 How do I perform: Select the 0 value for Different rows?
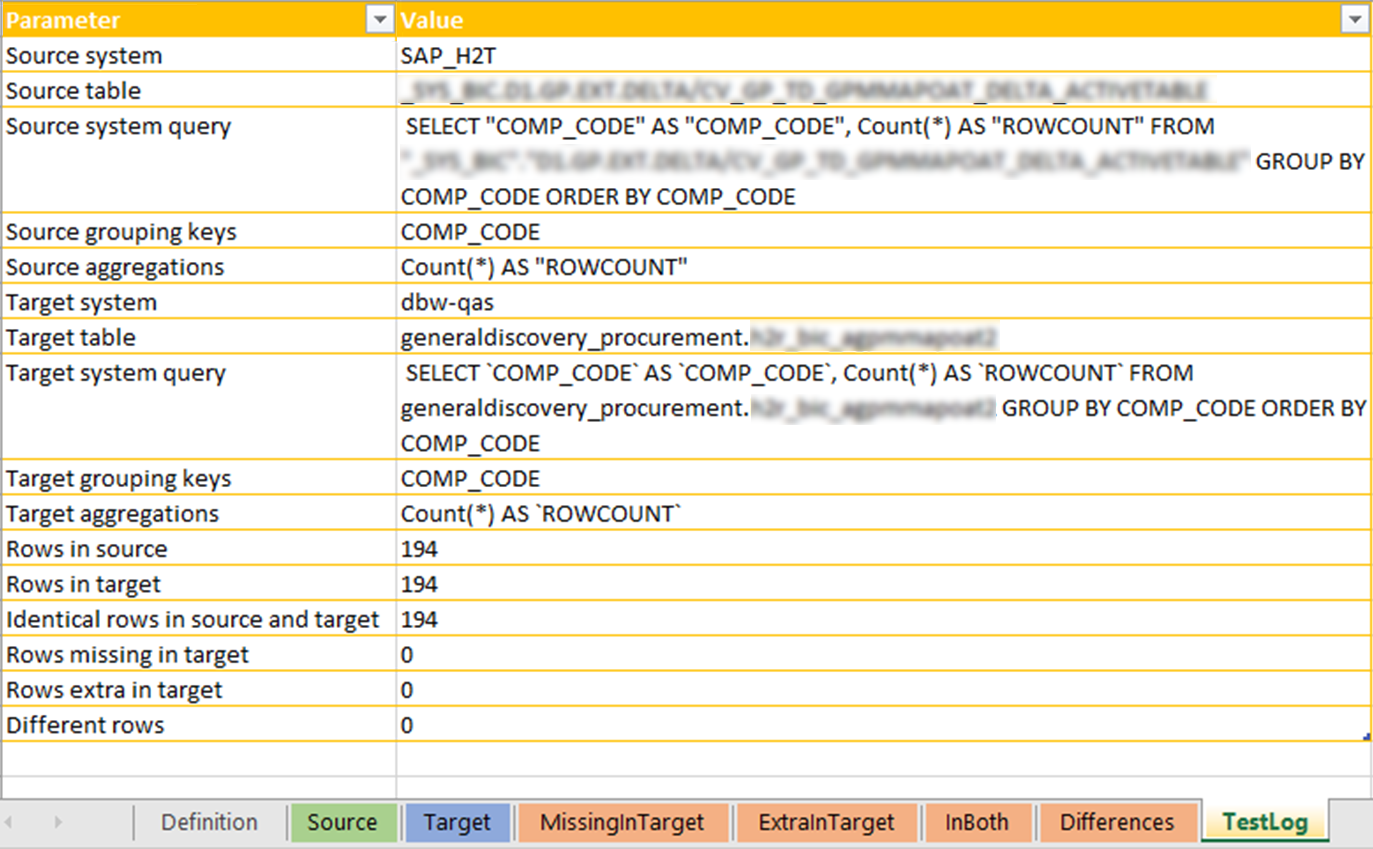point(883,724)
